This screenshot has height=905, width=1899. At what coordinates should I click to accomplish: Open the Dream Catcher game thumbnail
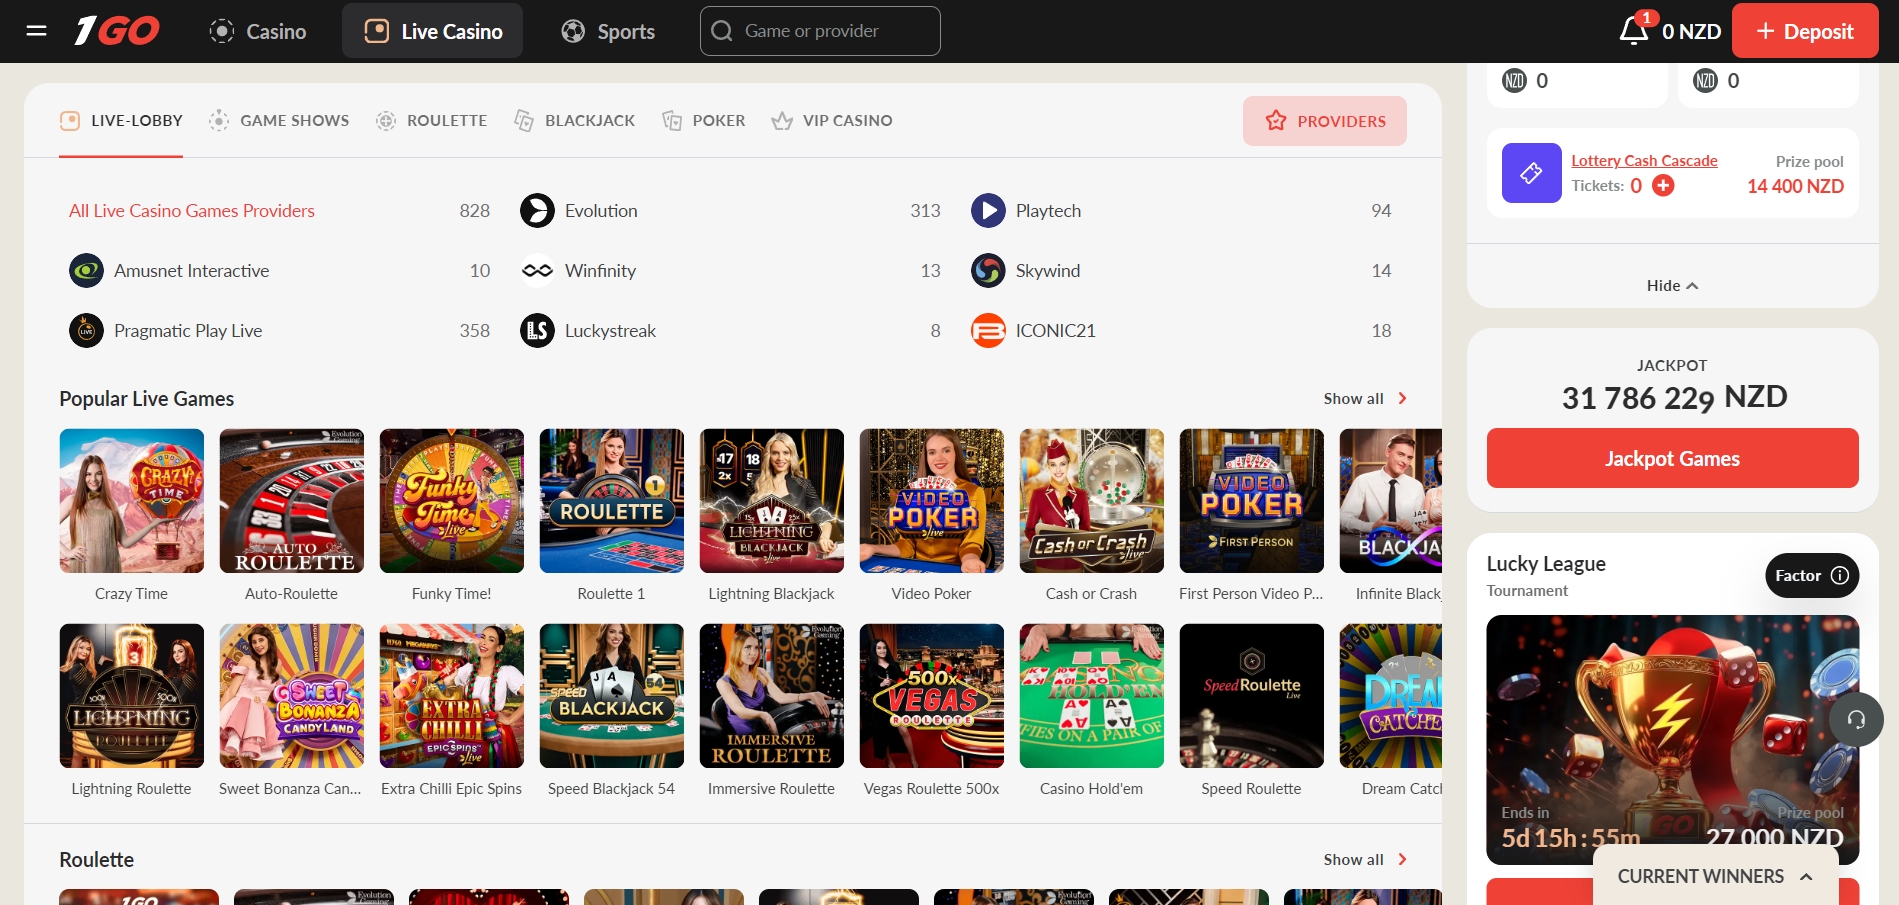pyautogui.click(x=1391, y=696)
